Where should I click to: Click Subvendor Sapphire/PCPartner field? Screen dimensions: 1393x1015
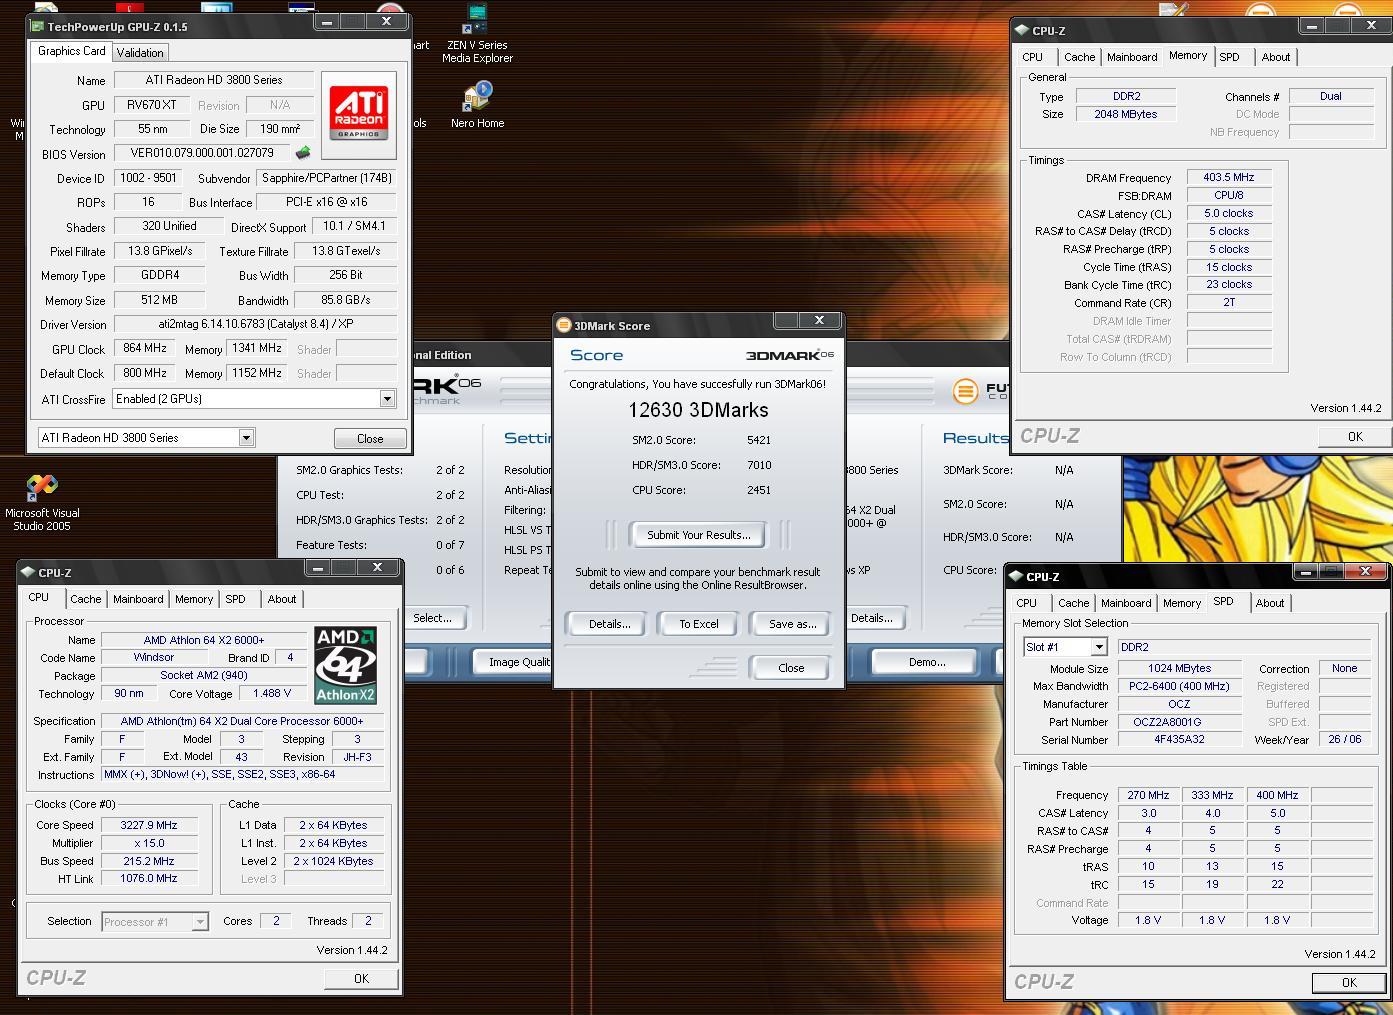pyautogui.click(x=326, y=178)
